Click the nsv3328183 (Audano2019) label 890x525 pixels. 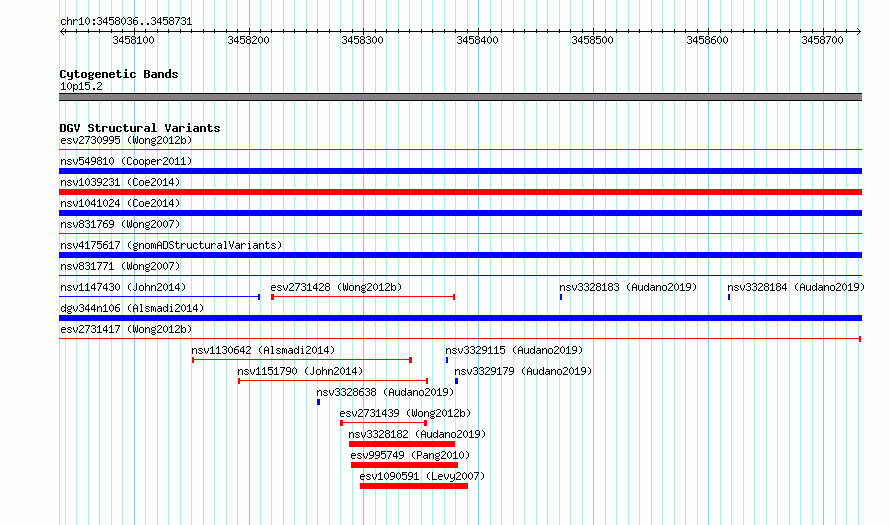pyautogui.click(x=628, y=287)
